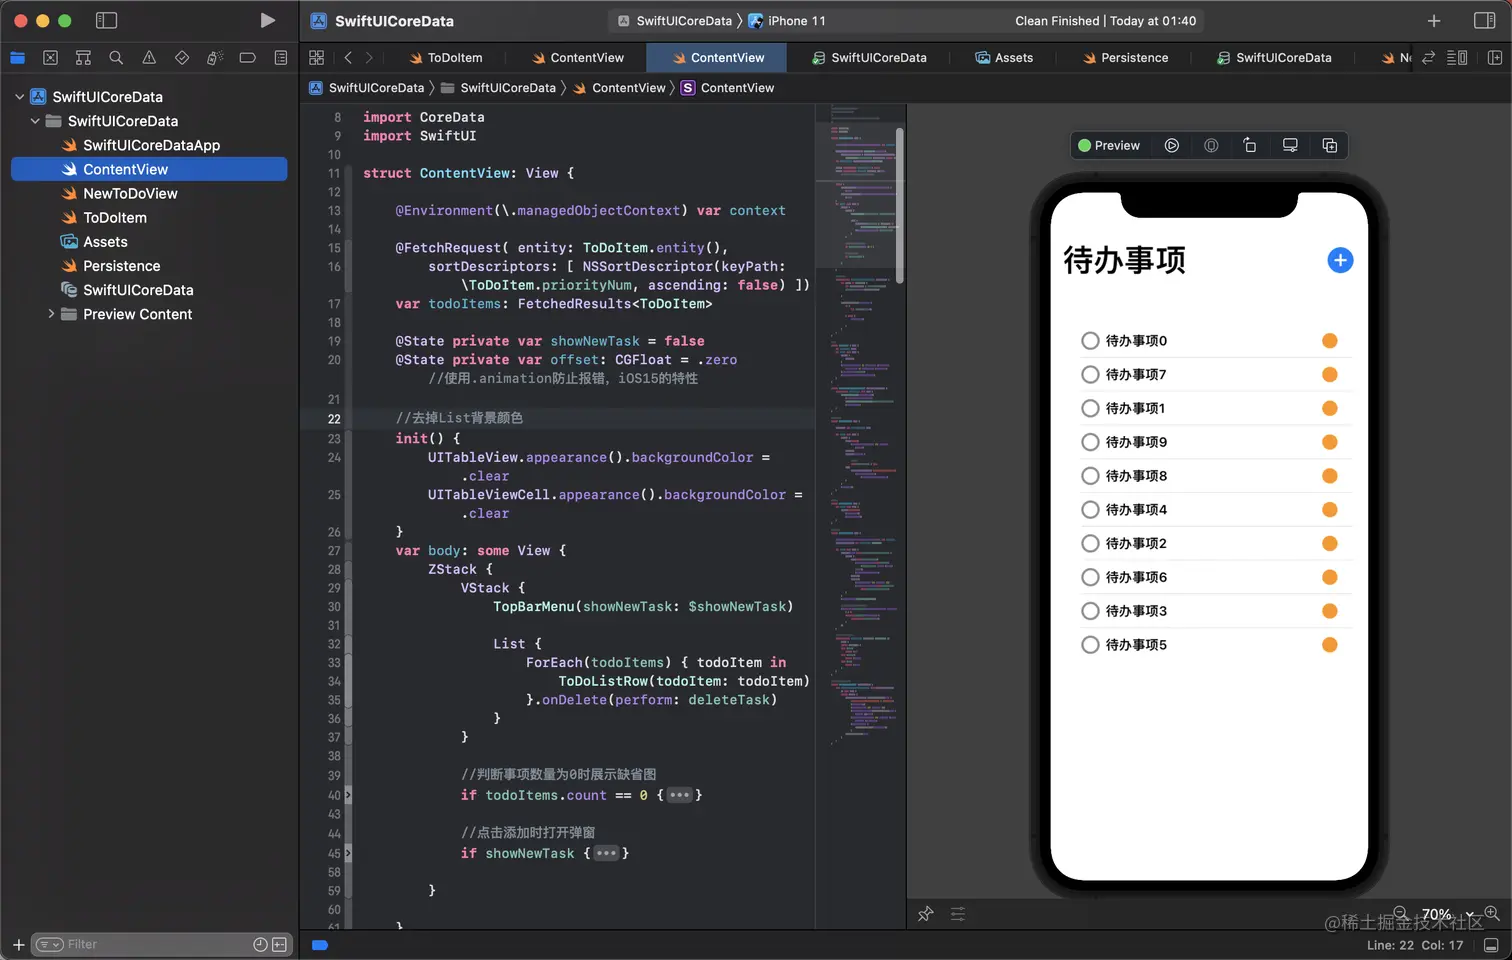Click the Preview button on the canvas
The width and height of the screenshot is (1512, 960).
[1109, 145]
